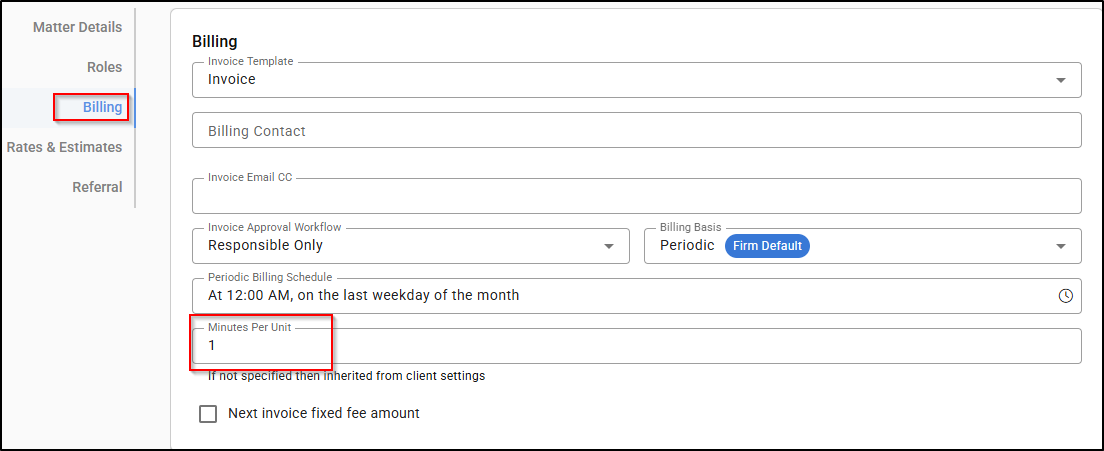Click the 'Periodic' billing basis value

click(x=687, y=245)
